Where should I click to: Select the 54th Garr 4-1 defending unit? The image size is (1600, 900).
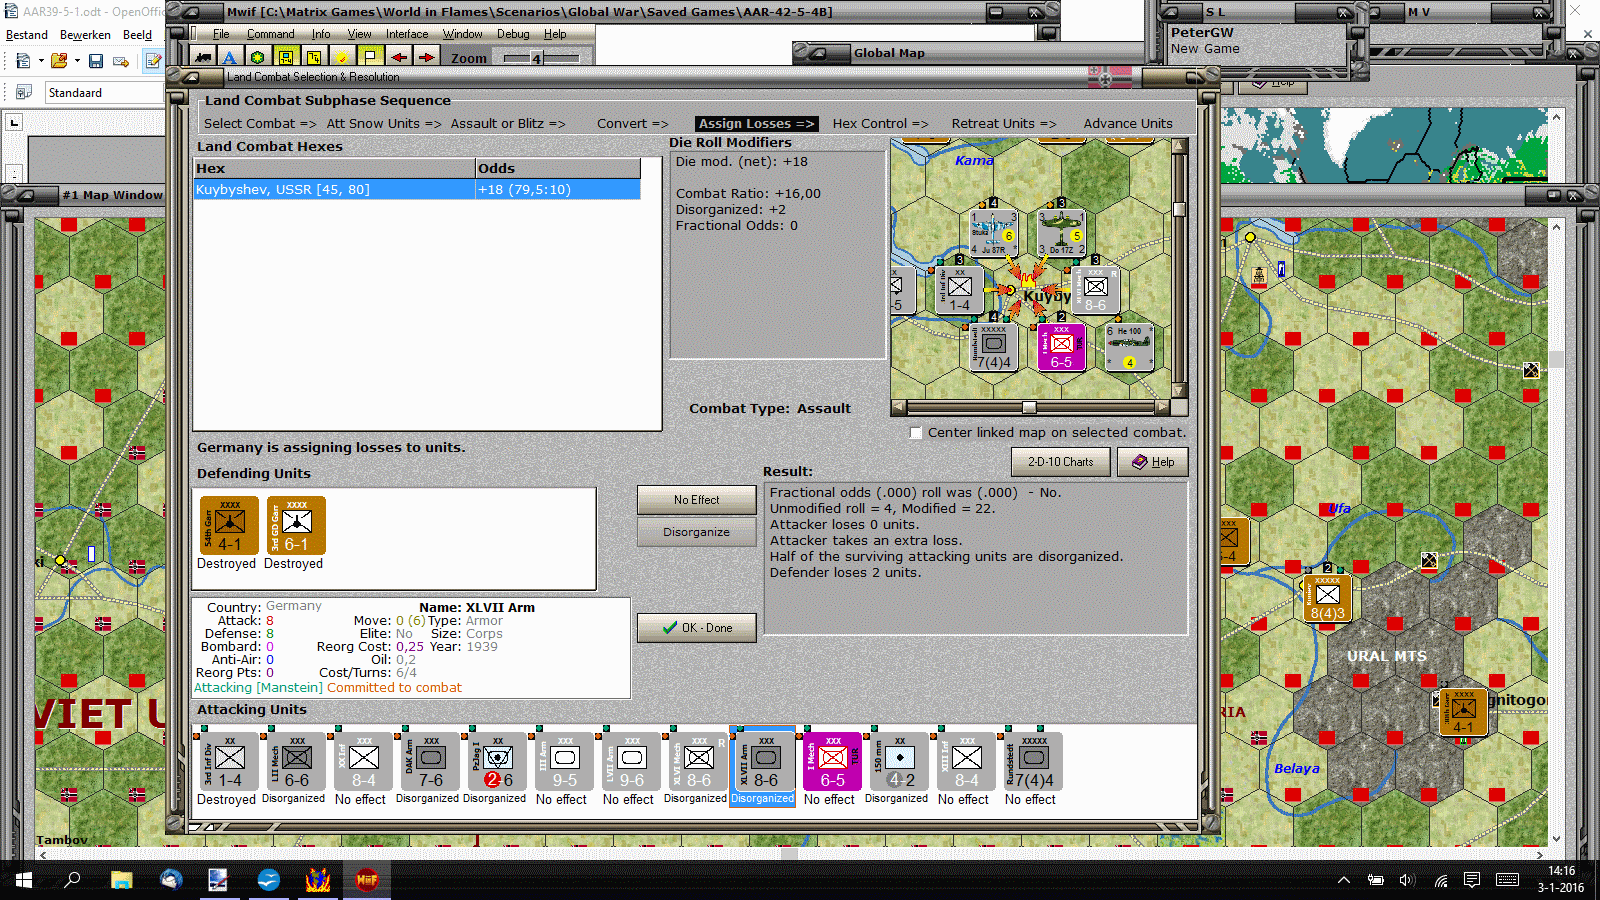pos(230,525)
